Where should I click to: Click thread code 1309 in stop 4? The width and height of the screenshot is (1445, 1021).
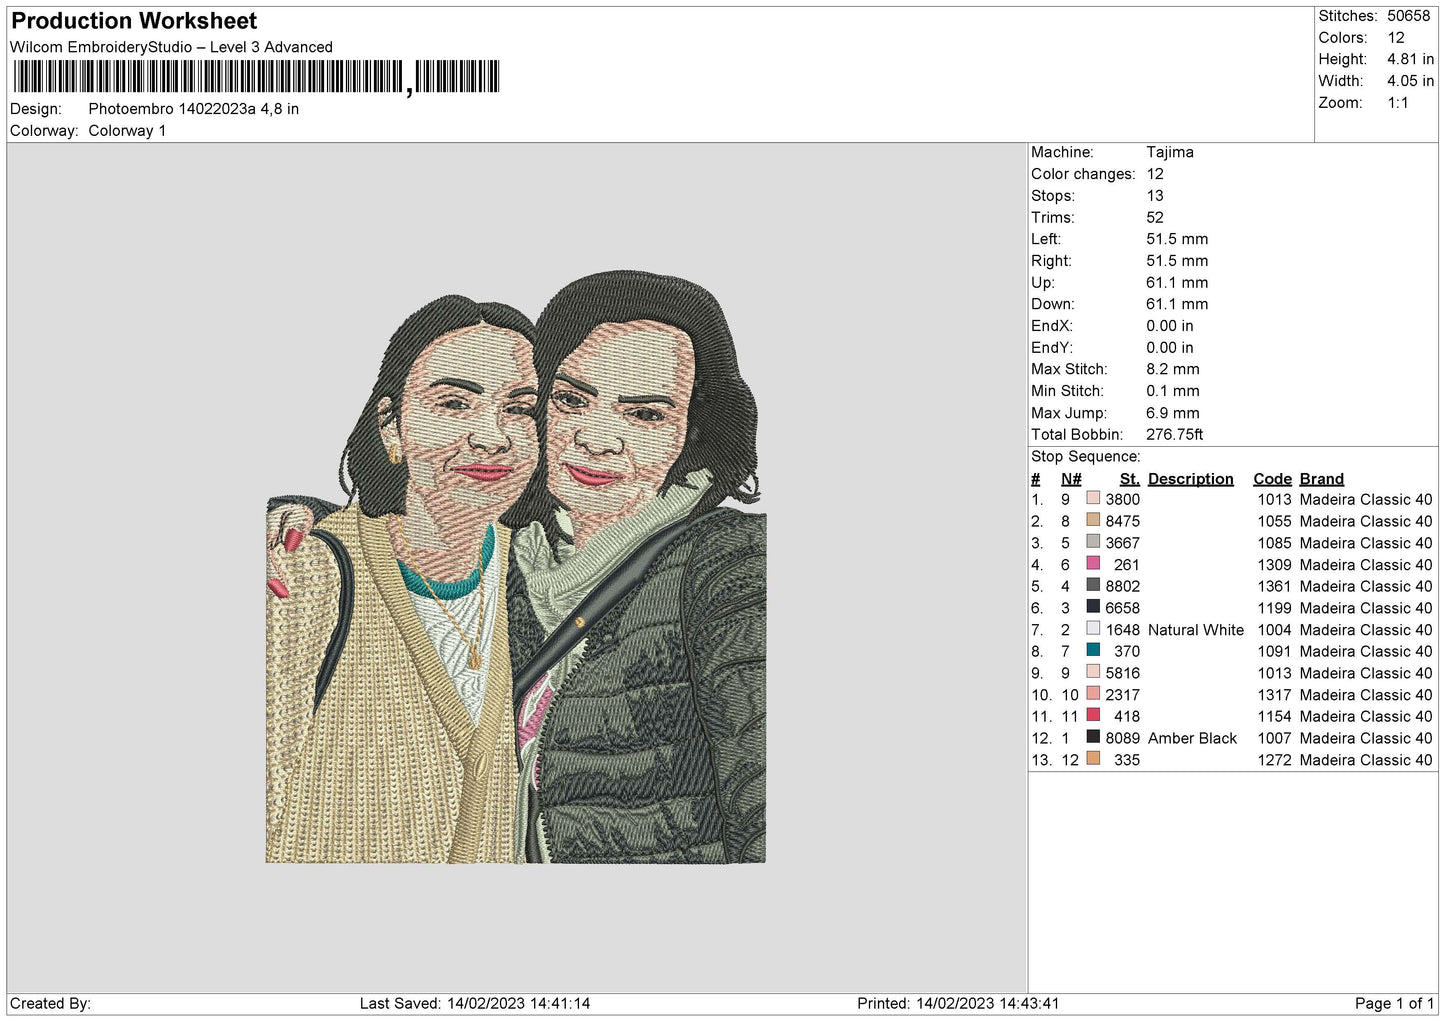coord(1275,565)
